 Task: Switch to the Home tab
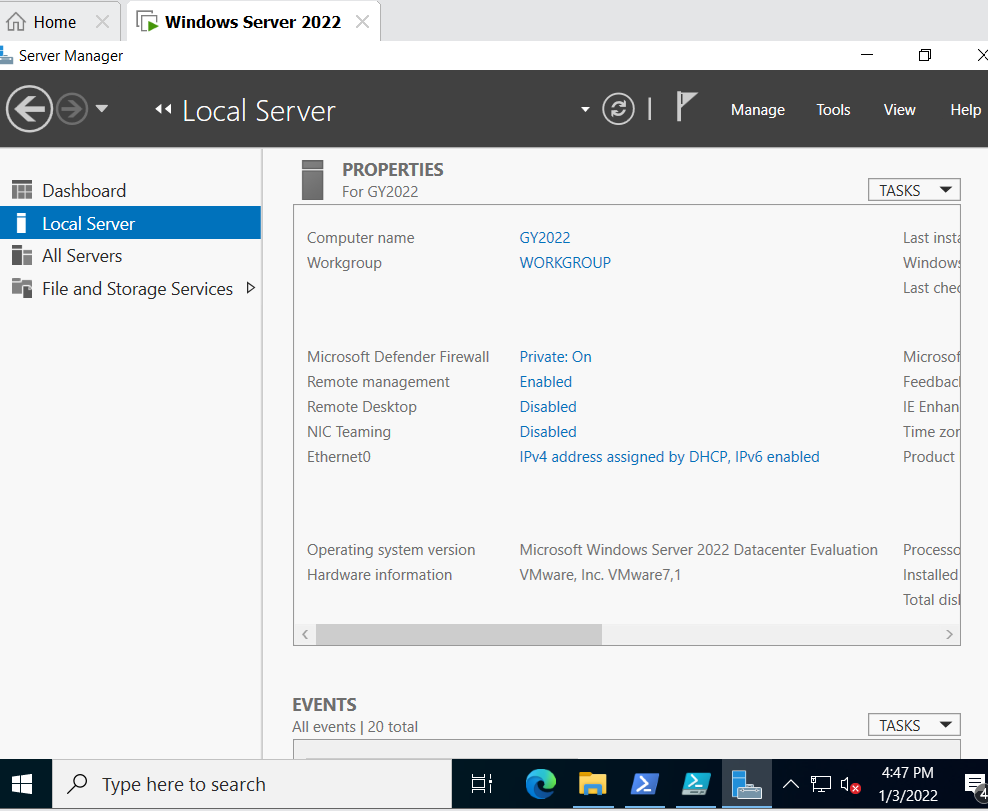click(x=54, y=22)
